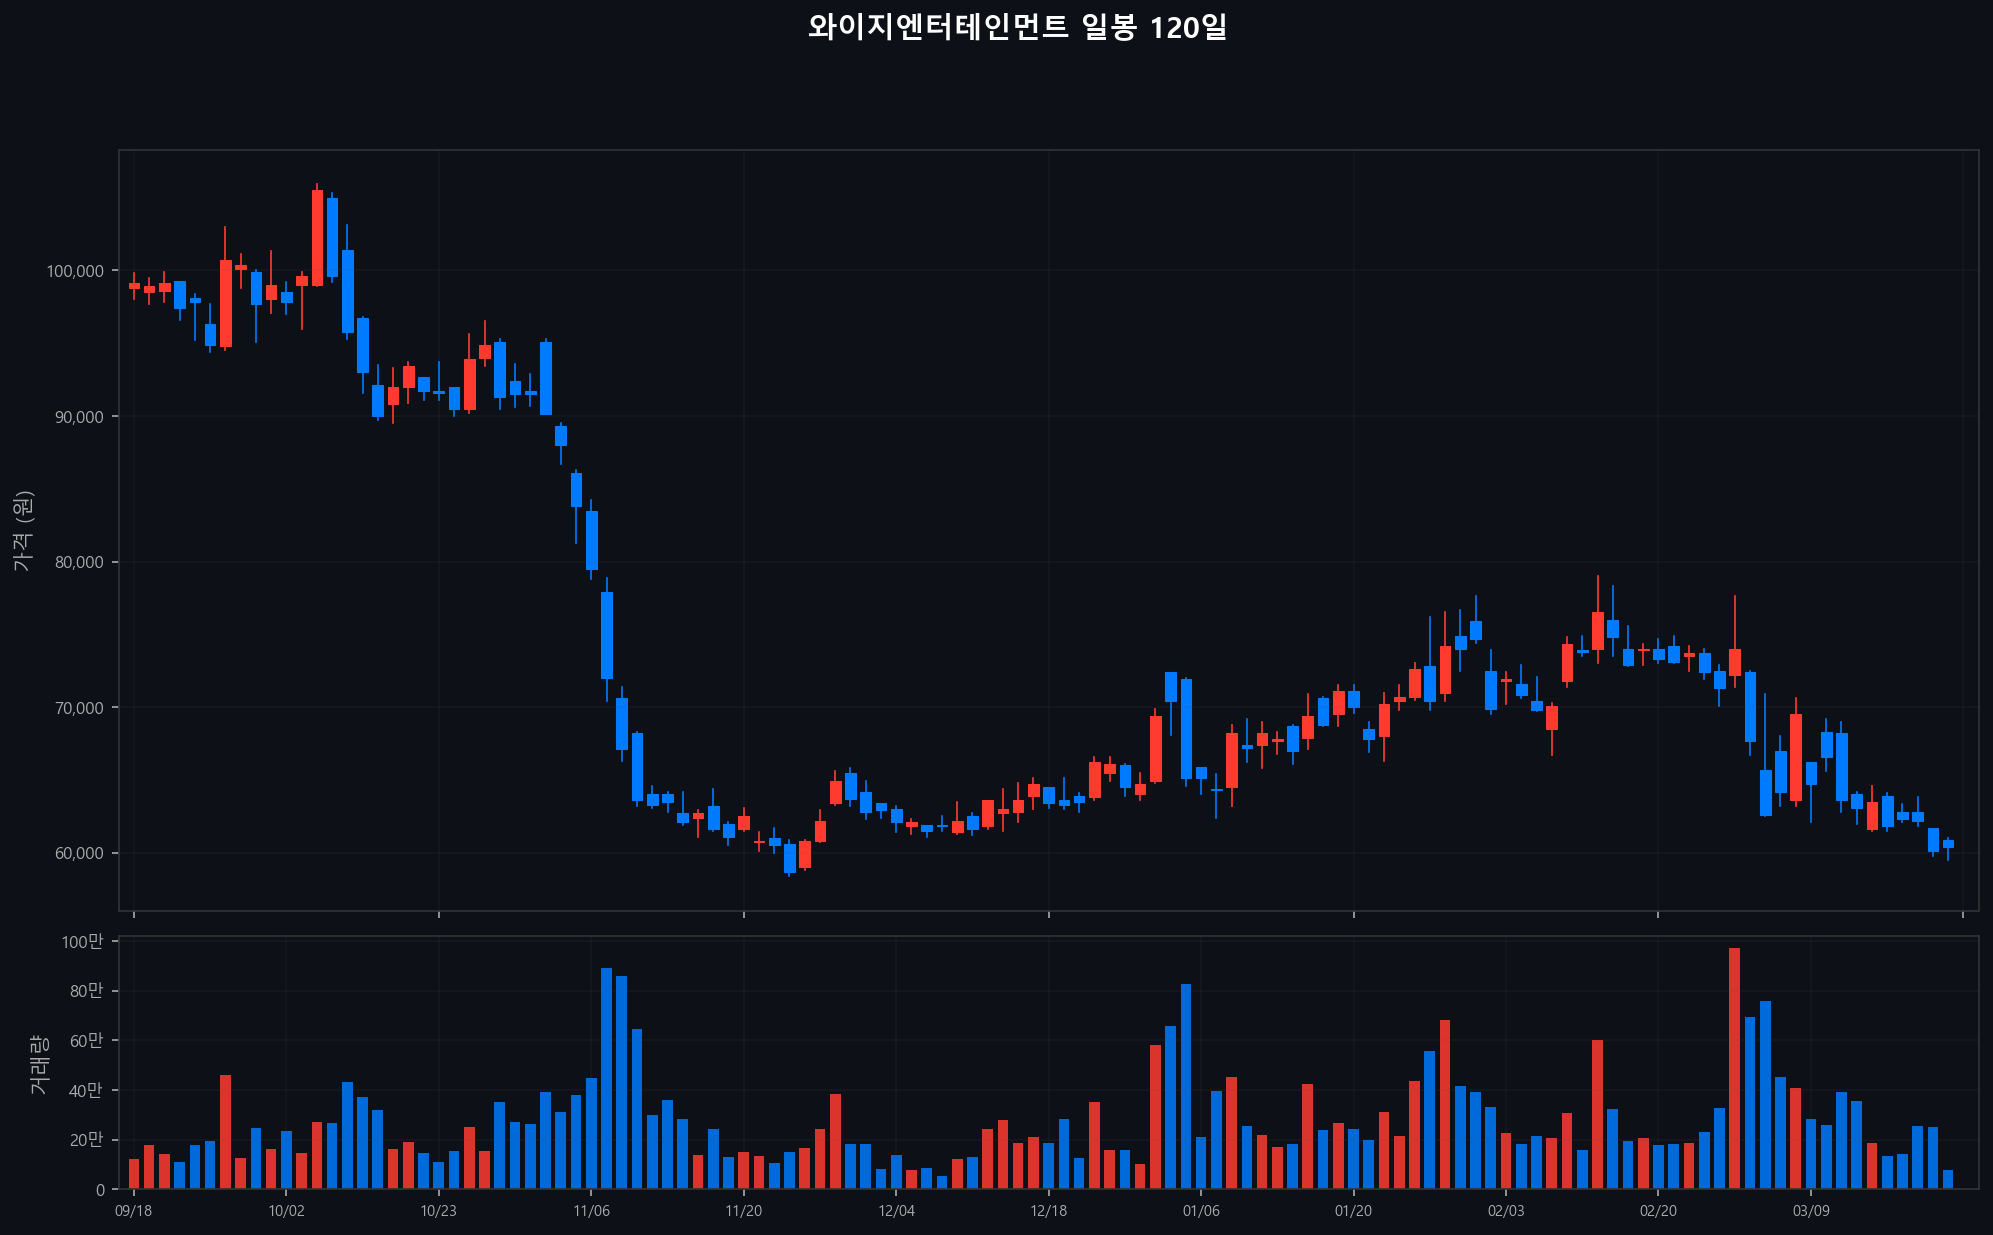Viewport: 1993px width, 1235px height.
Task: Click the 거래량 volume axis title
Action: coord(39,1063)
